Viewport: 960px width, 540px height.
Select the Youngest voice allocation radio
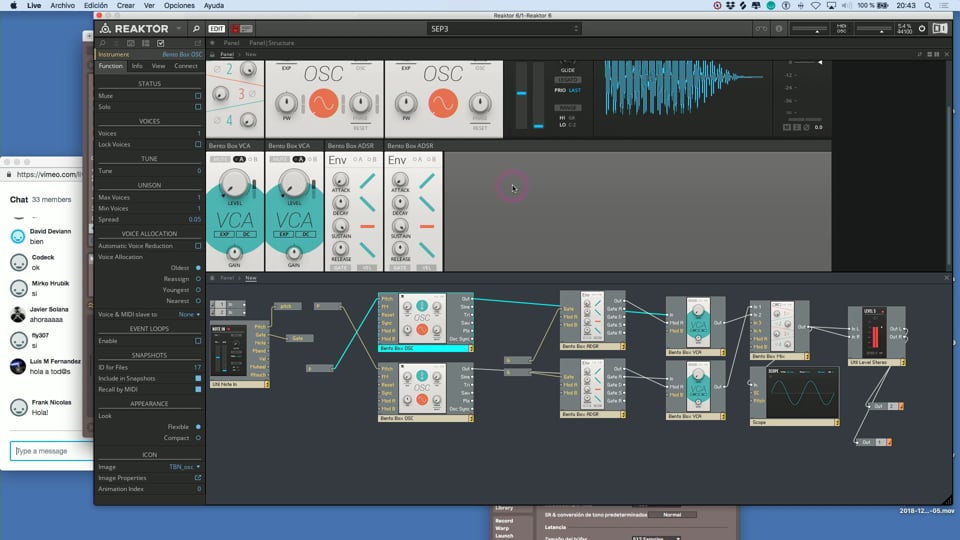pyautogui.click(x=198, y=290)
